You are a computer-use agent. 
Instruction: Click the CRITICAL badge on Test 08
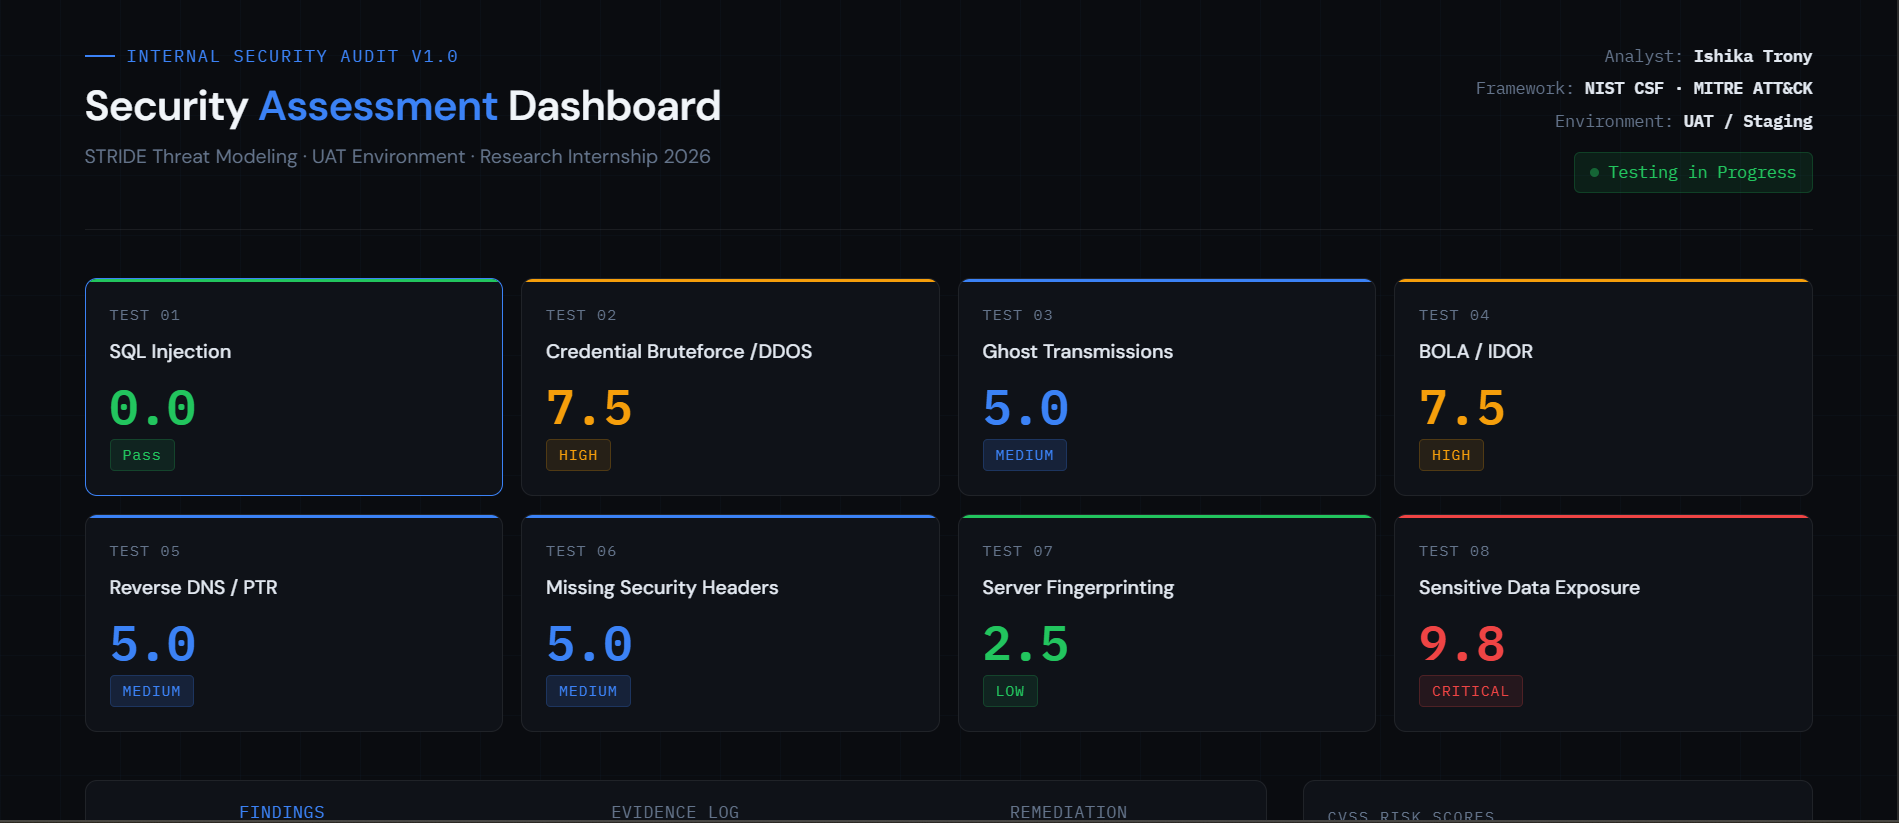[x=1470, y=691]
